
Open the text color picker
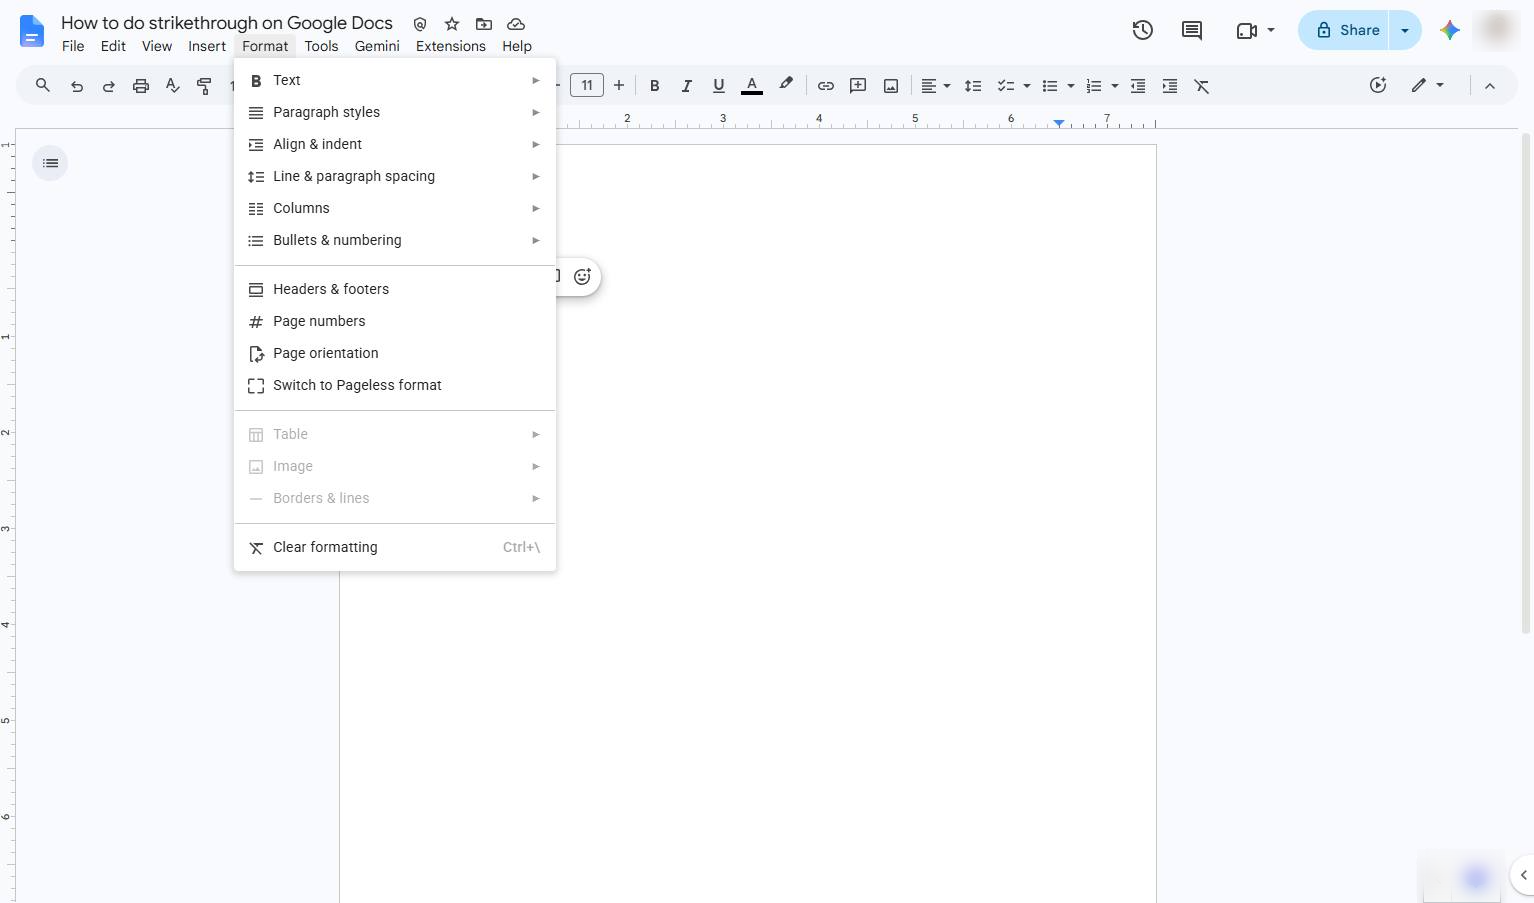[752, 86]
